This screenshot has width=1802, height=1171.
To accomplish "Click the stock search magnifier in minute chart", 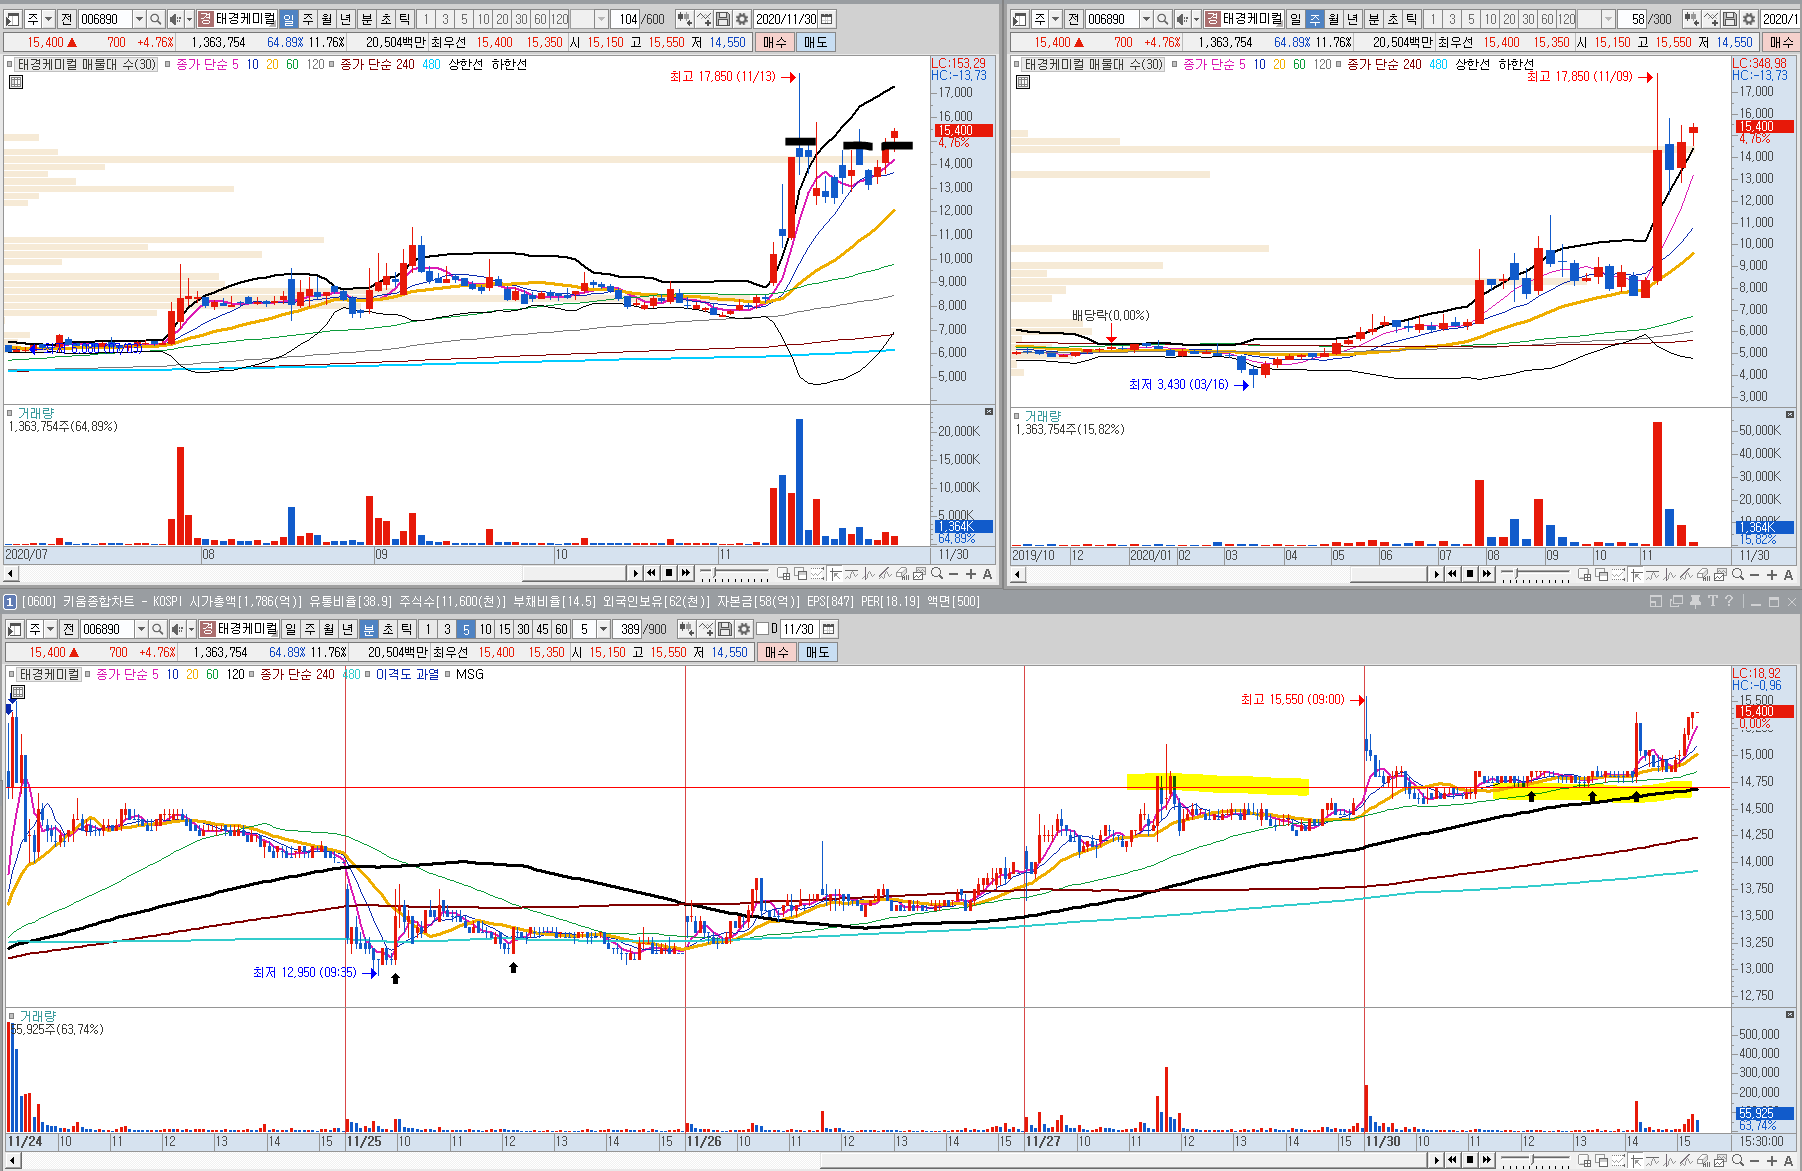I will (x=158, y=629).
